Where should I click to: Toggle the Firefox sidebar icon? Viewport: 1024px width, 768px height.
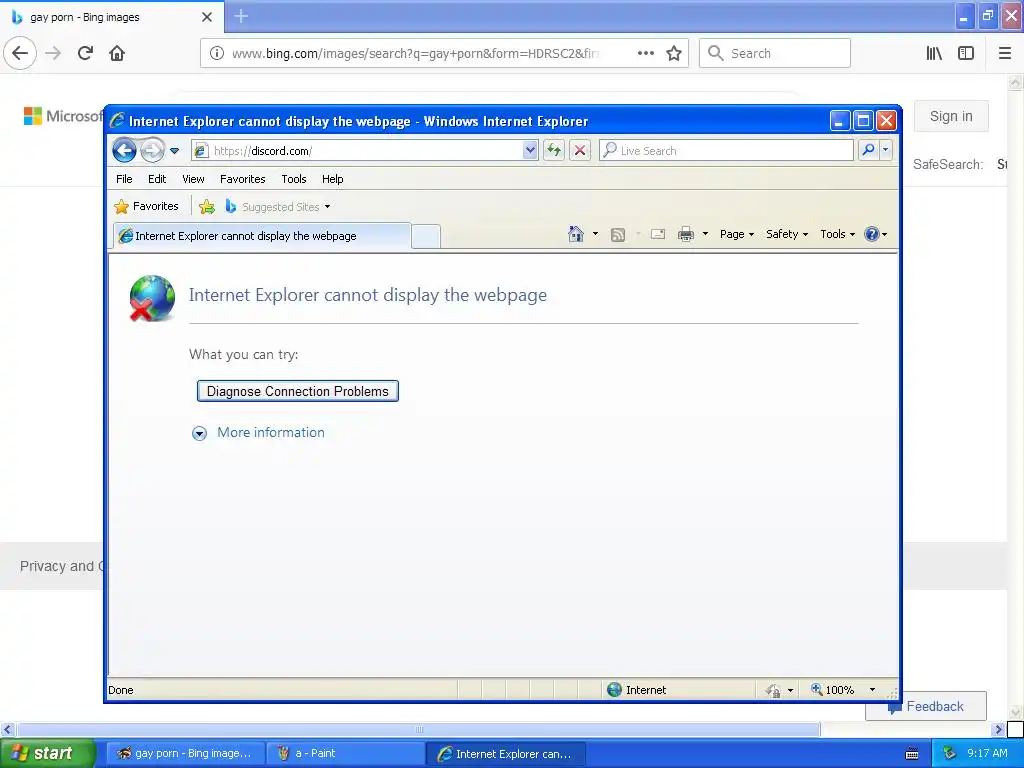coord(966,53)
